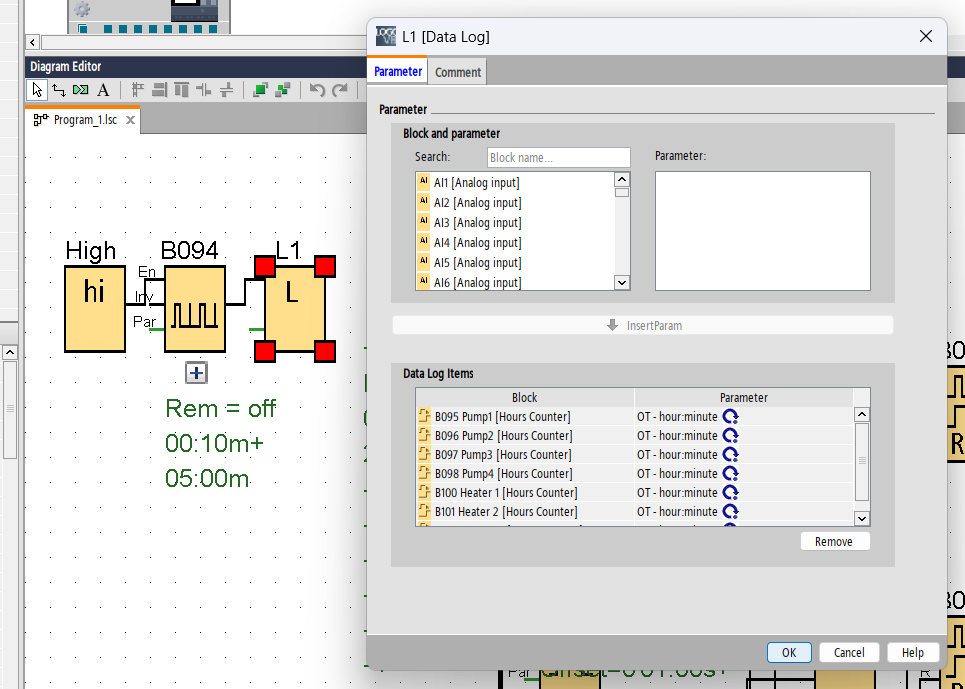Switch to the Comment tab

tap(458, 72)
